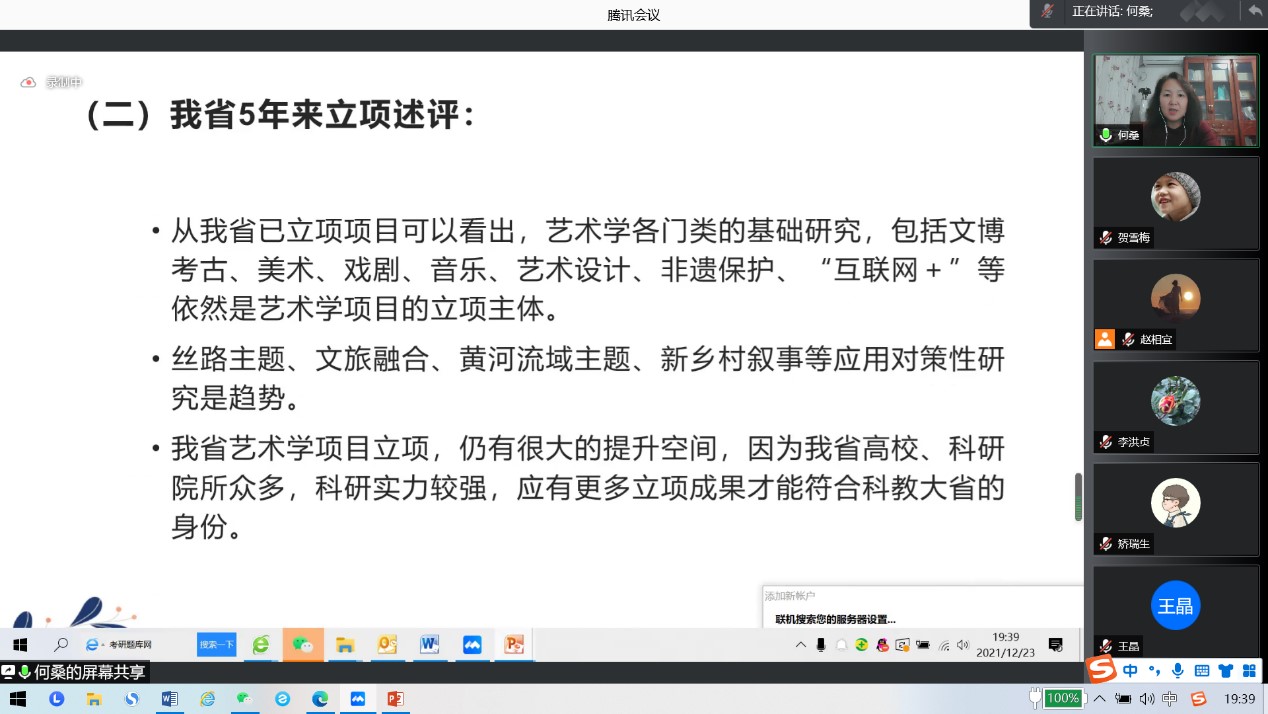
Task: Switch to Tencent Meeting in the bottom taskbar
Action: click(357, 699)
